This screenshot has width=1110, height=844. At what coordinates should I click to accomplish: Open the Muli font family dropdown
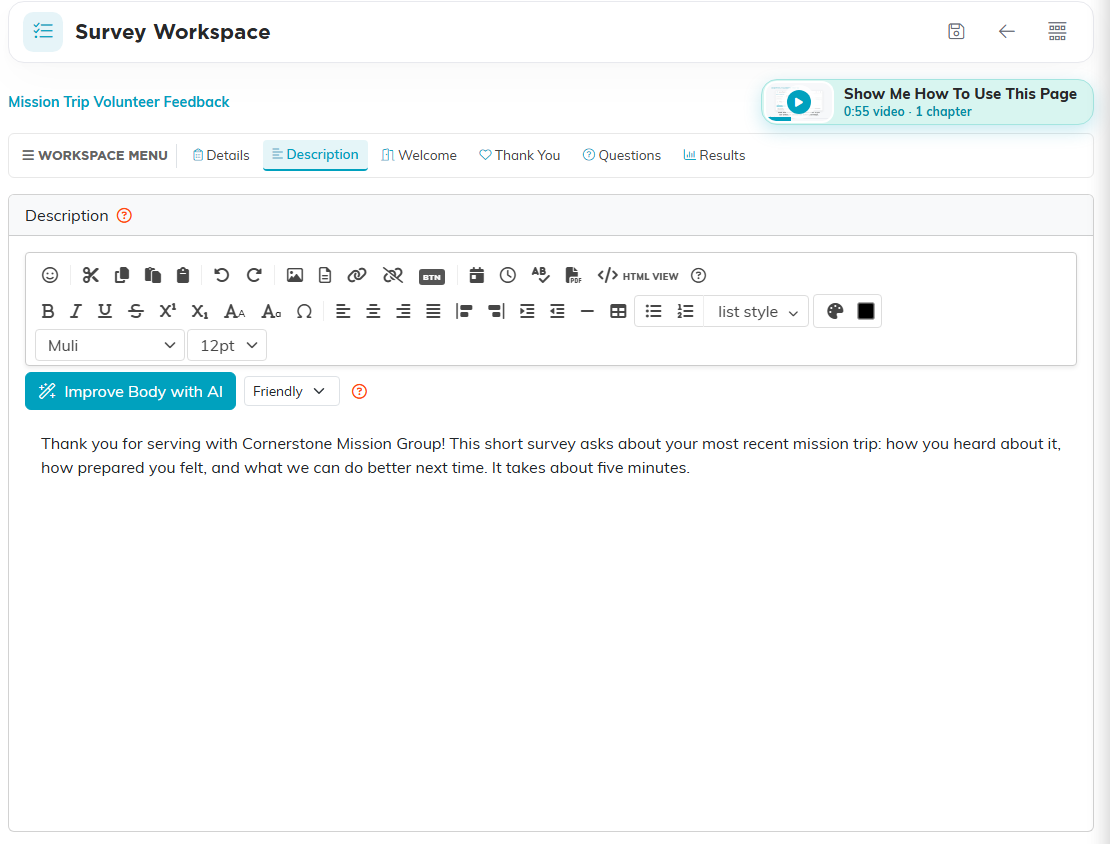click(110, 346)
